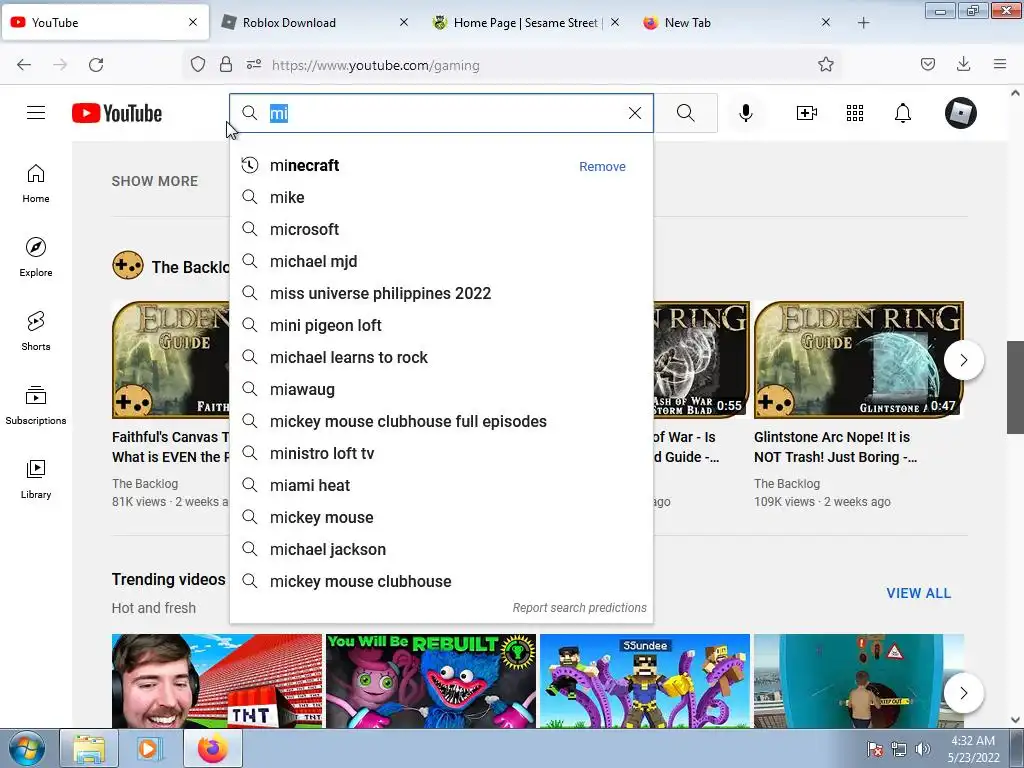Open You Will Be Rebuilt thumbnail
This screenshot has width=1024, height=768.
pyautogui.click(x=431, y=681)
